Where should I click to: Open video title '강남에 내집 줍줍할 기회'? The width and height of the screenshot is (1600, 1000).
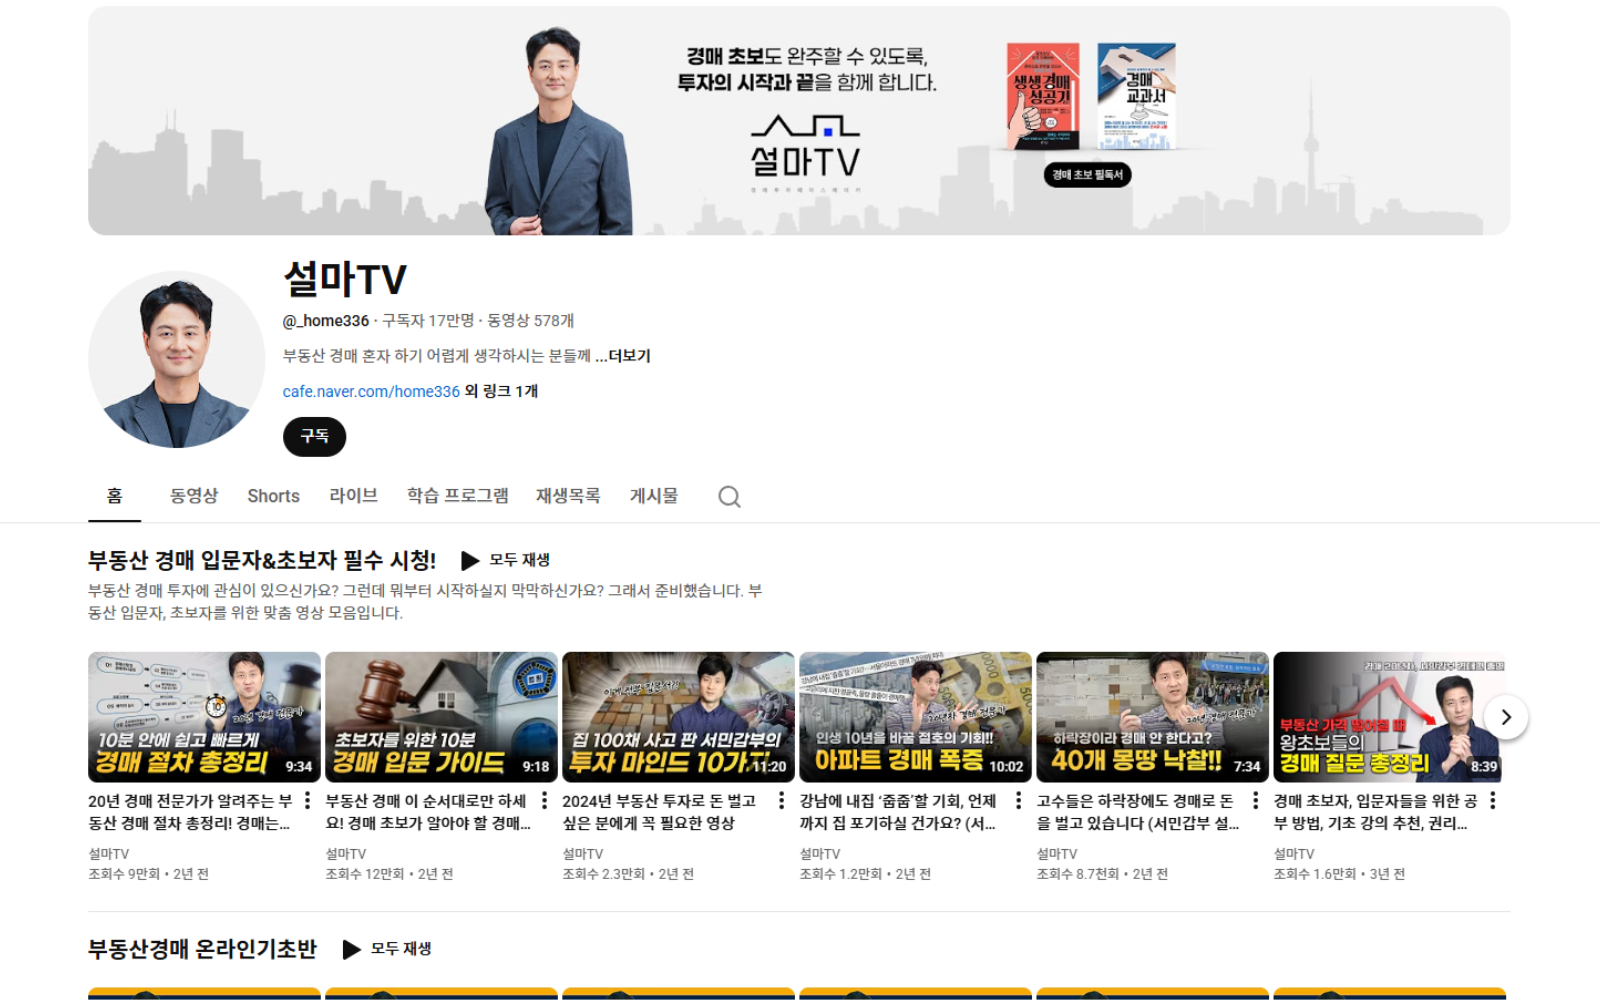(898, 812)
